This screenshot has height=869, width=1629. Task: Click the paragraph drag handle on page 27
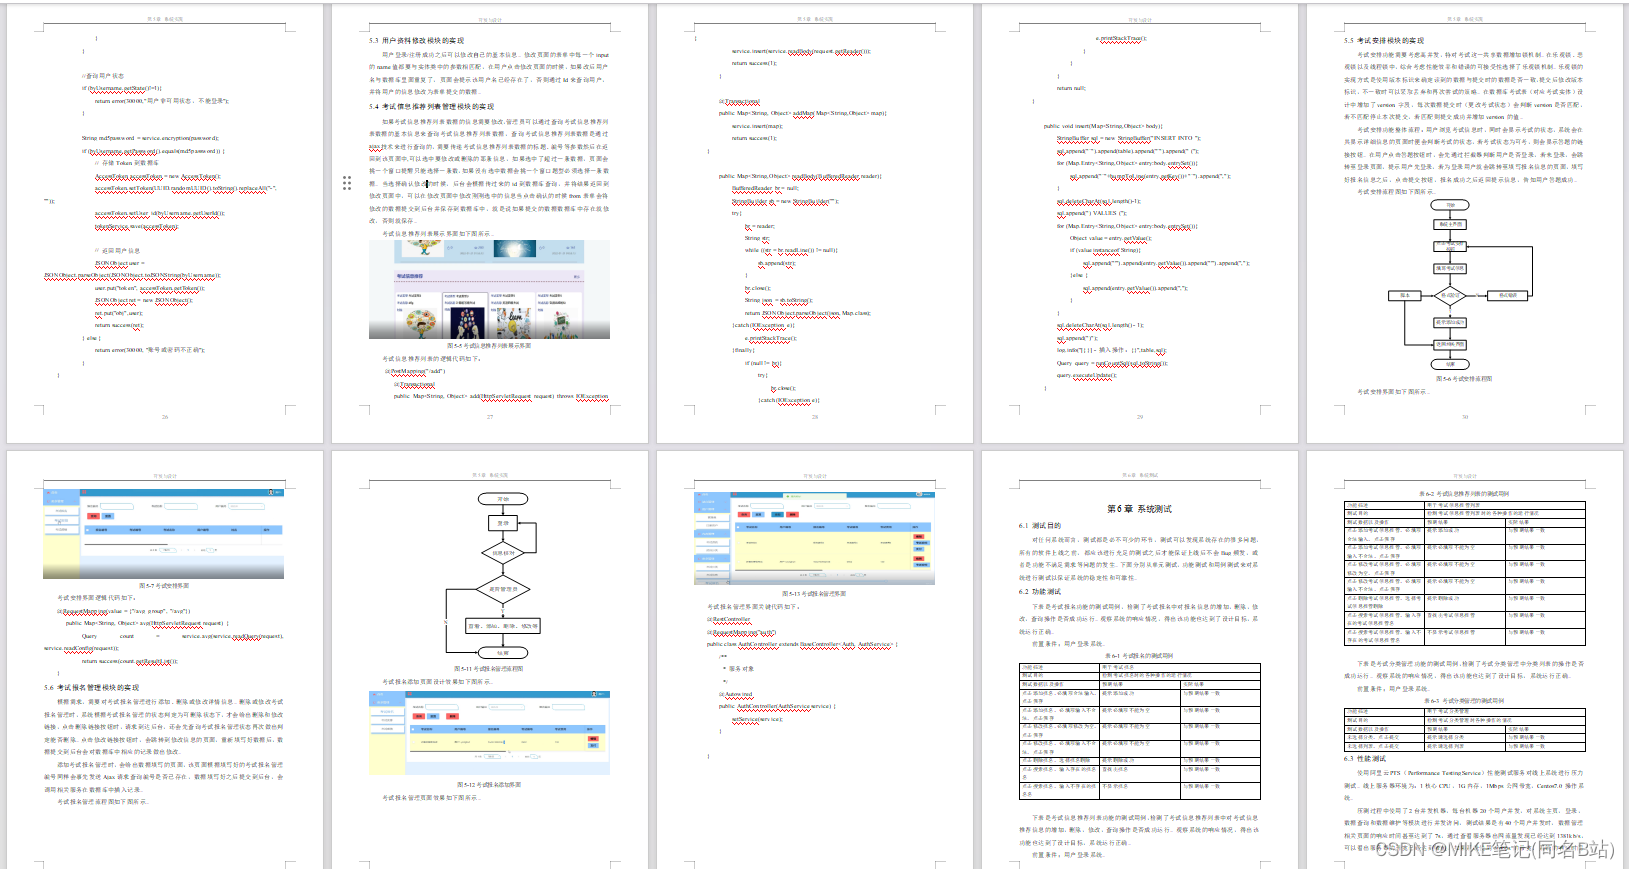click(347, 182)
